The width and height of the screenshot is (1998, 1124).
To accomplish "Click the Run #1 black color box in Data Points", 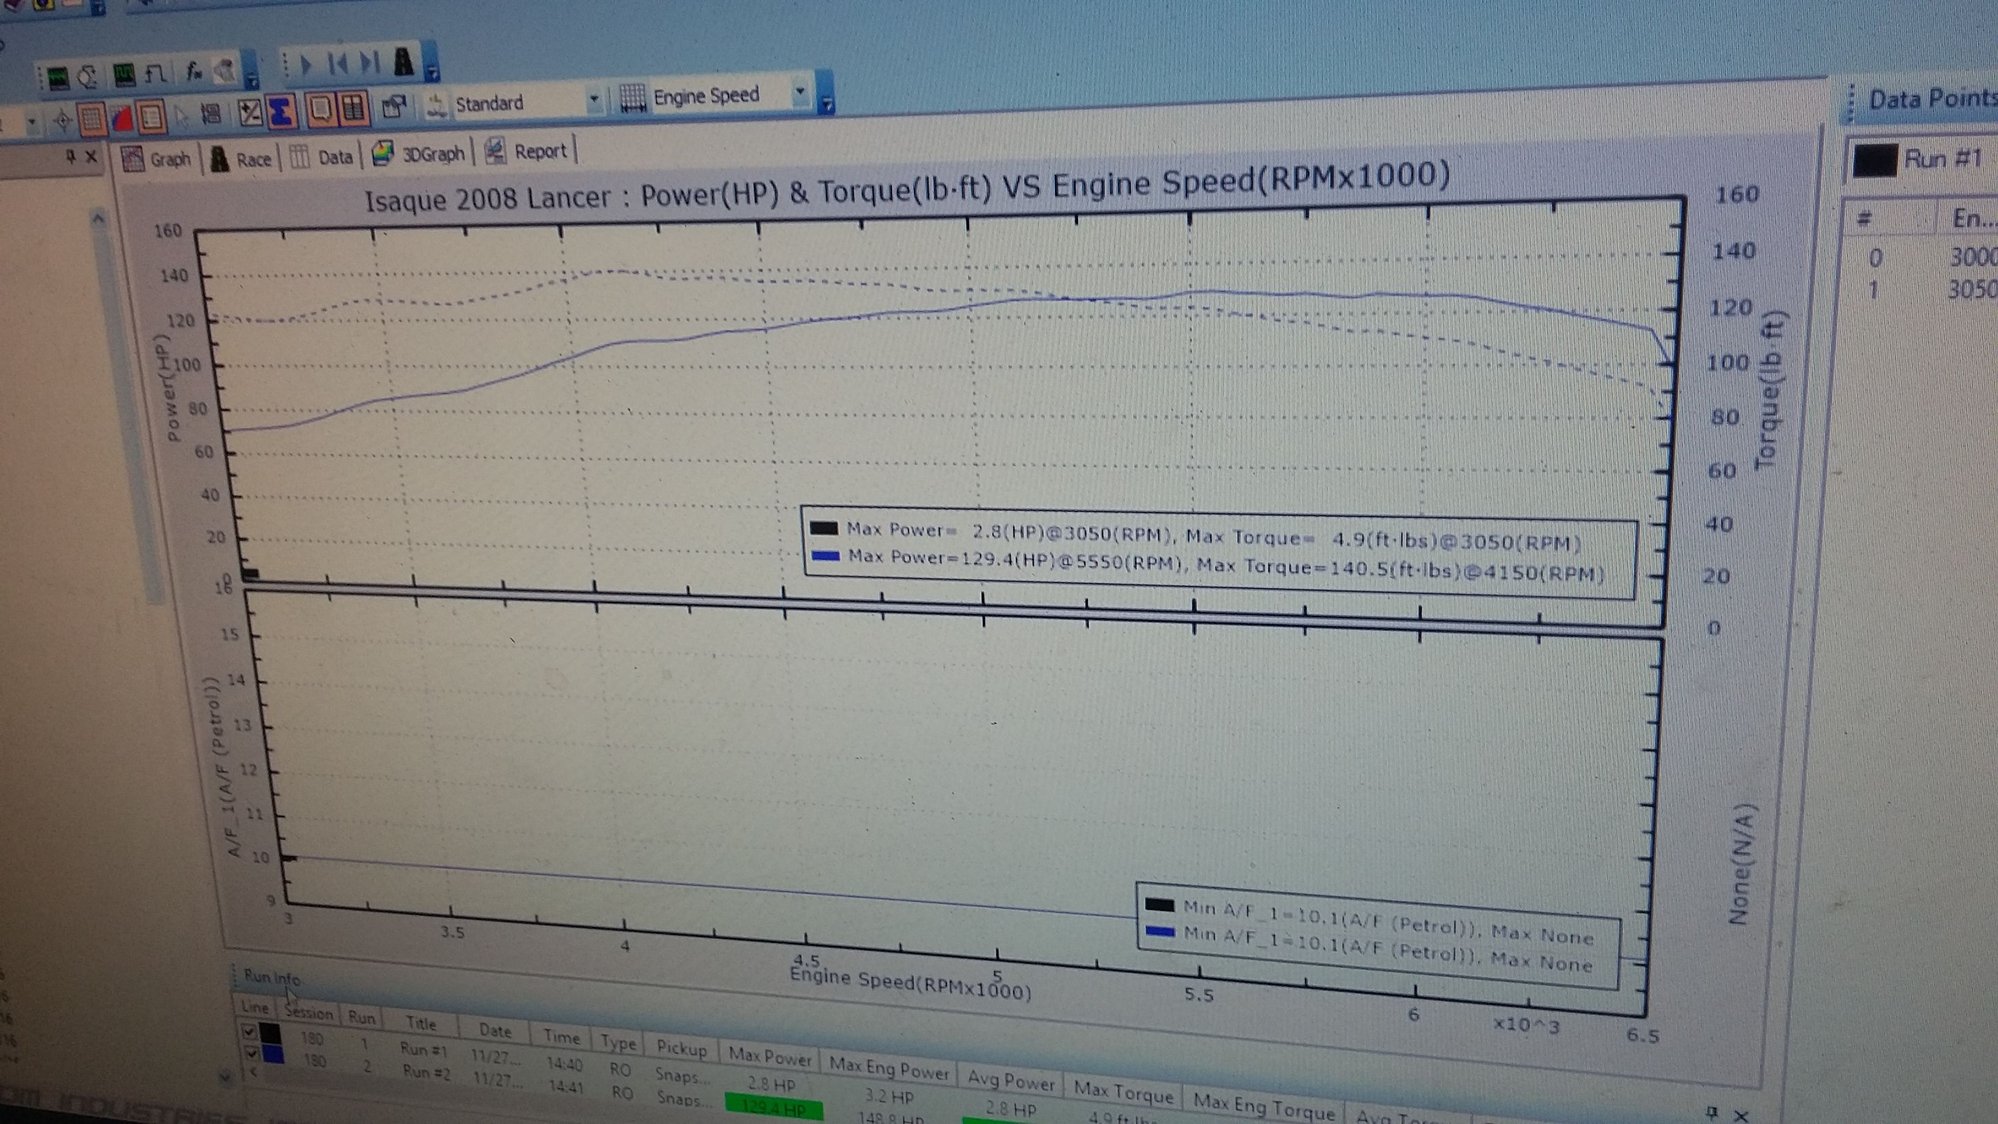I will [x=1874, y=161].
